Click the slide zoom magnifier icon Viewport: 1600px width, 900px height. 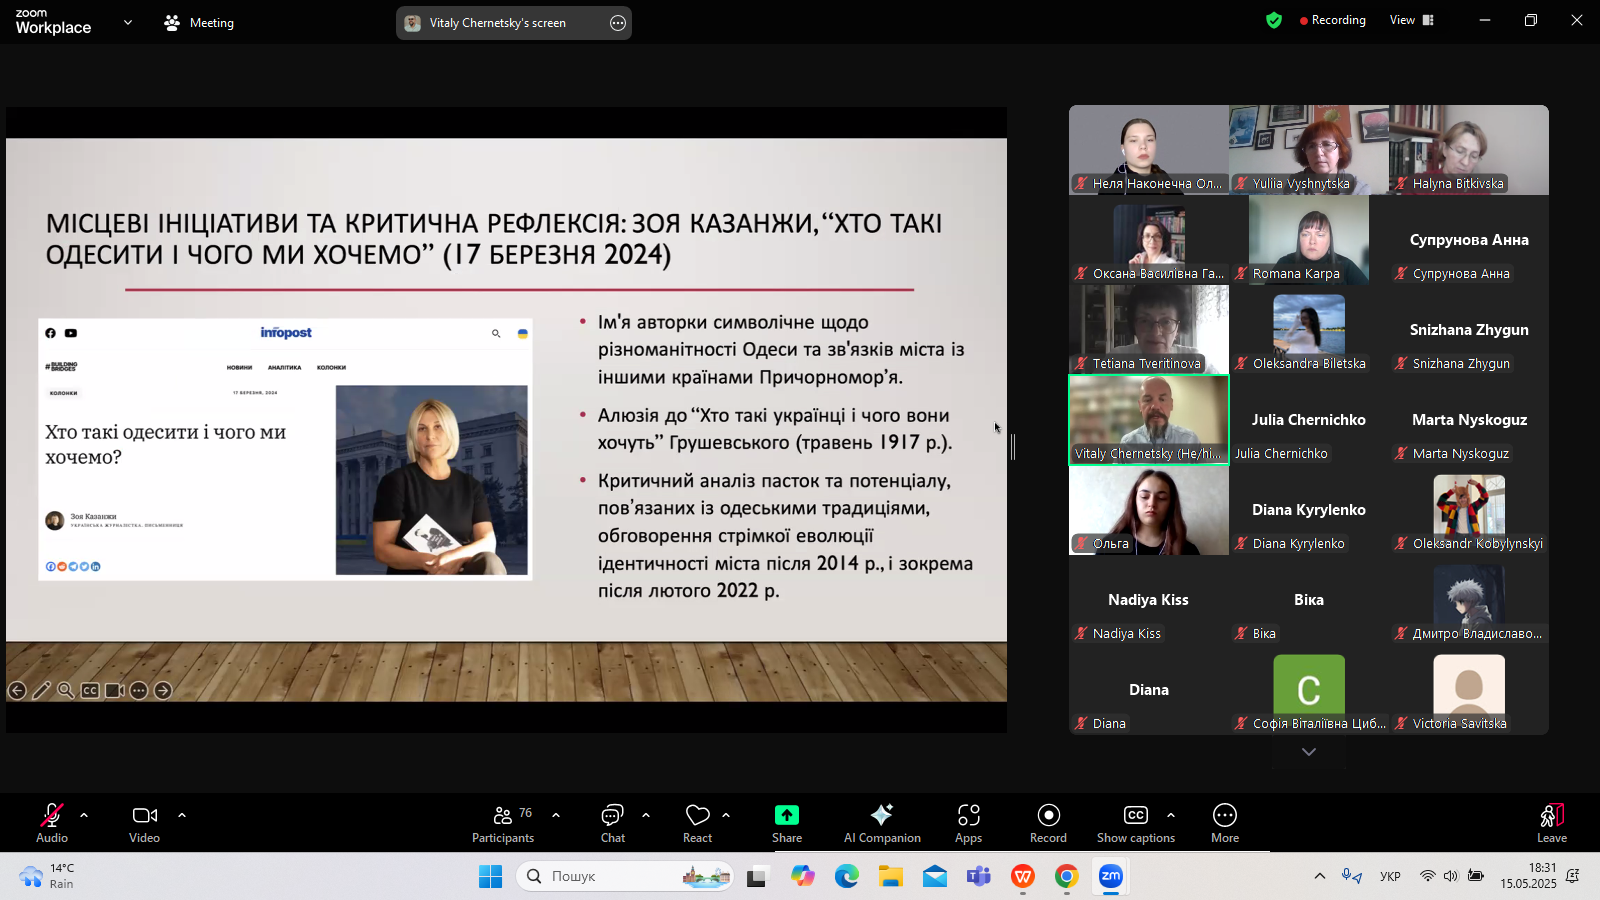pos(66,690)
